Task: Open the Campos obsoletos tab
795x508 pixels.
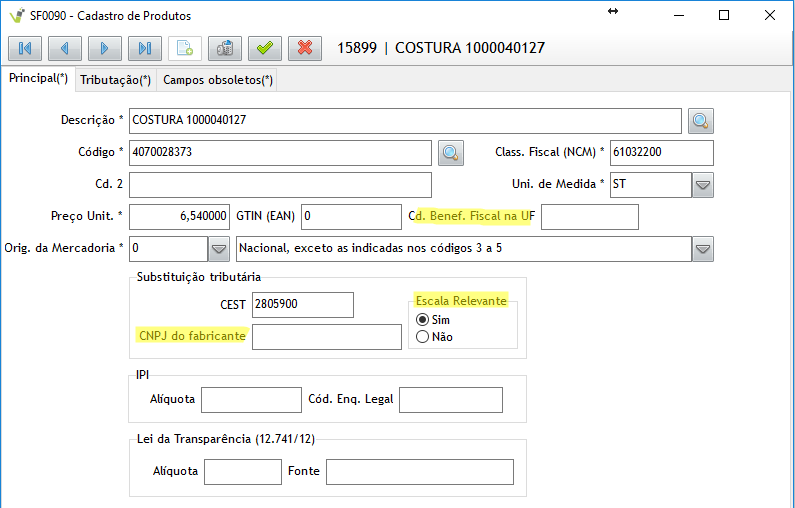Action: [x=218, y=80]
